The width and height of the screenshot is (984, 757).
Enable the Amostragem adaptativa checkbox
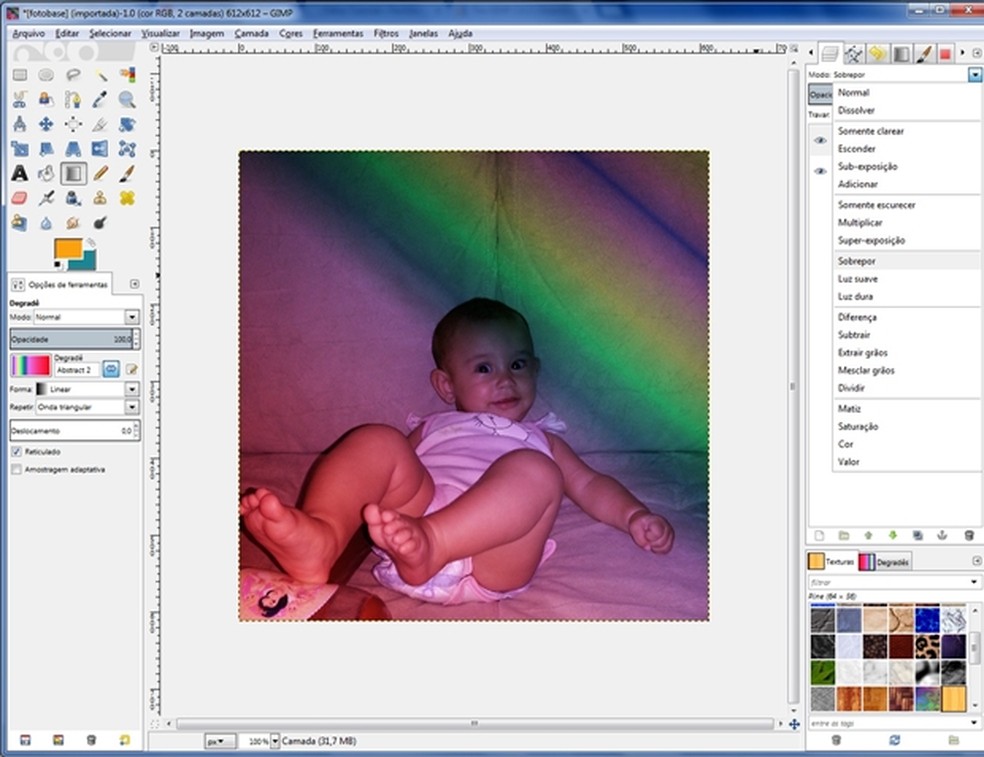click(x=16, y=469)
